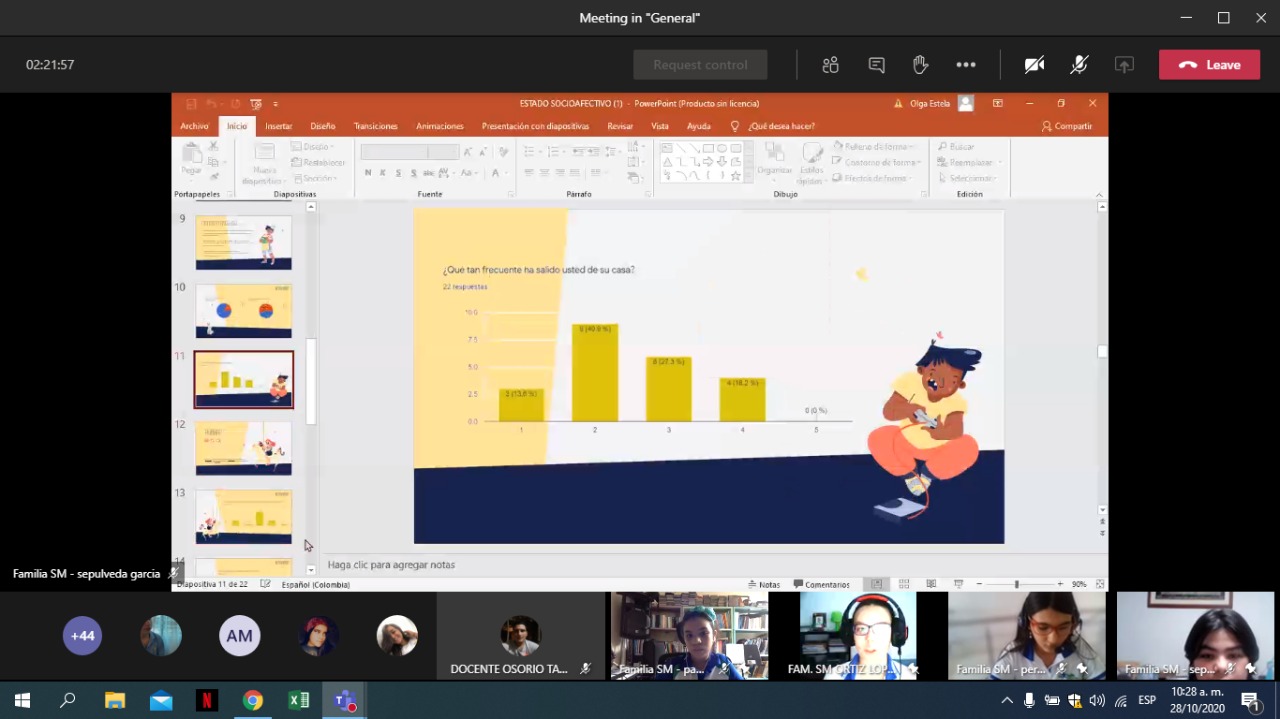
Task: Open the participants panel in Teams
Action: [x=830, y=65]
